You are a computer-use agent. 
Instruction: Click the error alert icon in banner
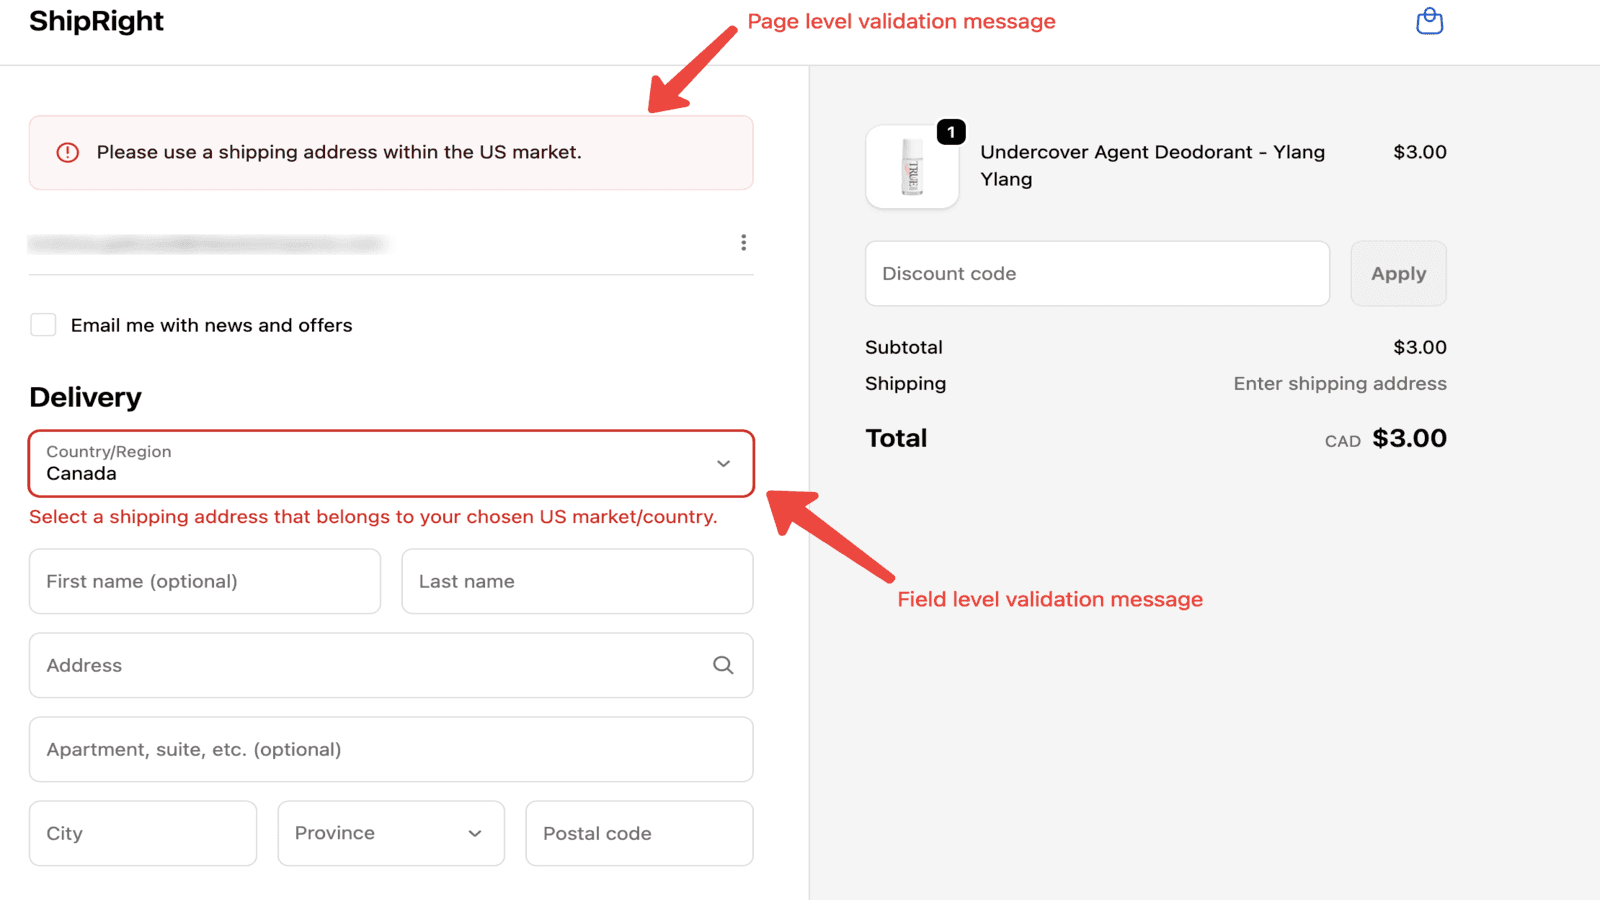(67, 152)
